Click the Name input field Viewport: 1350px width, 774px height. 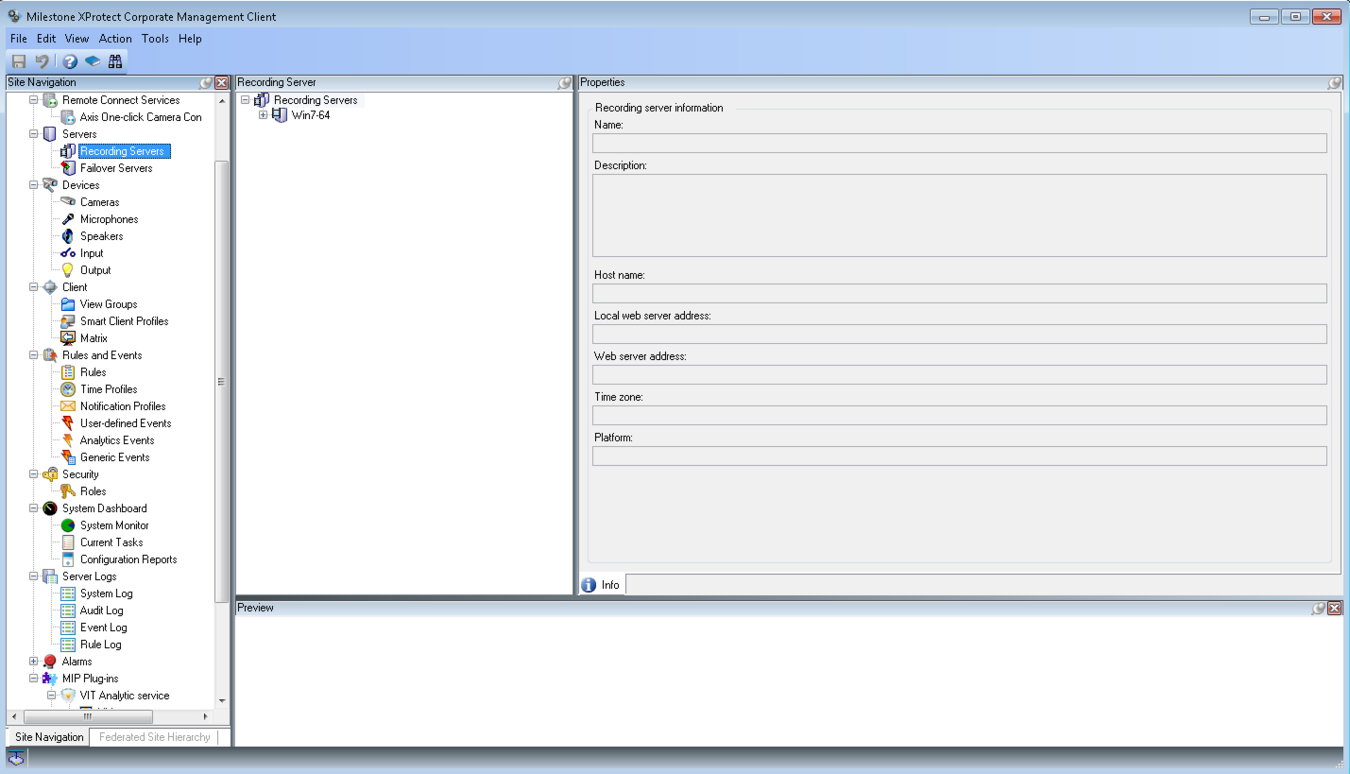(959, 143)
